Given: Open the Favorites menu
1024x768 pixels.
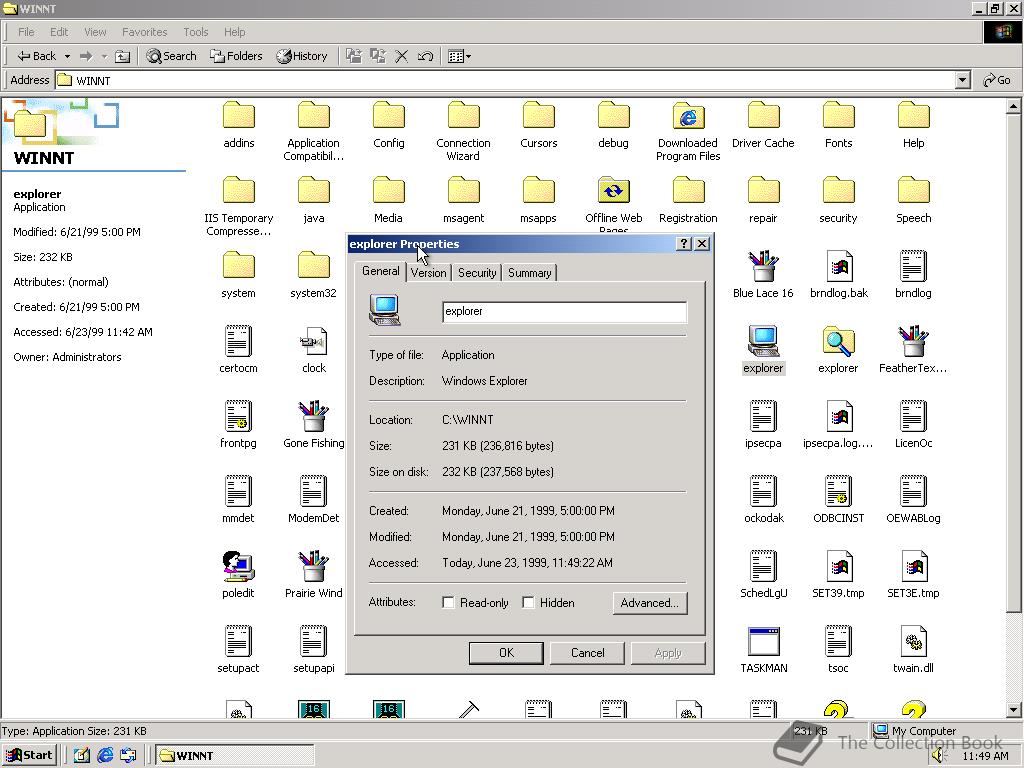Looking at the screenshot, I should pos(144,32).
